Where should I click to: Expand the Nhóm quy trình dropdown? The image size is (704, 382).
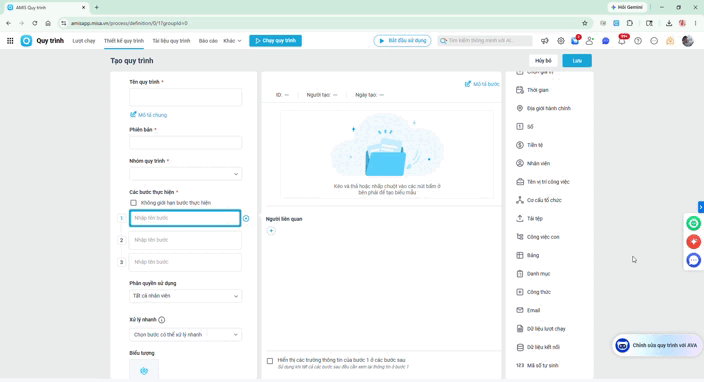coord(185,174)
